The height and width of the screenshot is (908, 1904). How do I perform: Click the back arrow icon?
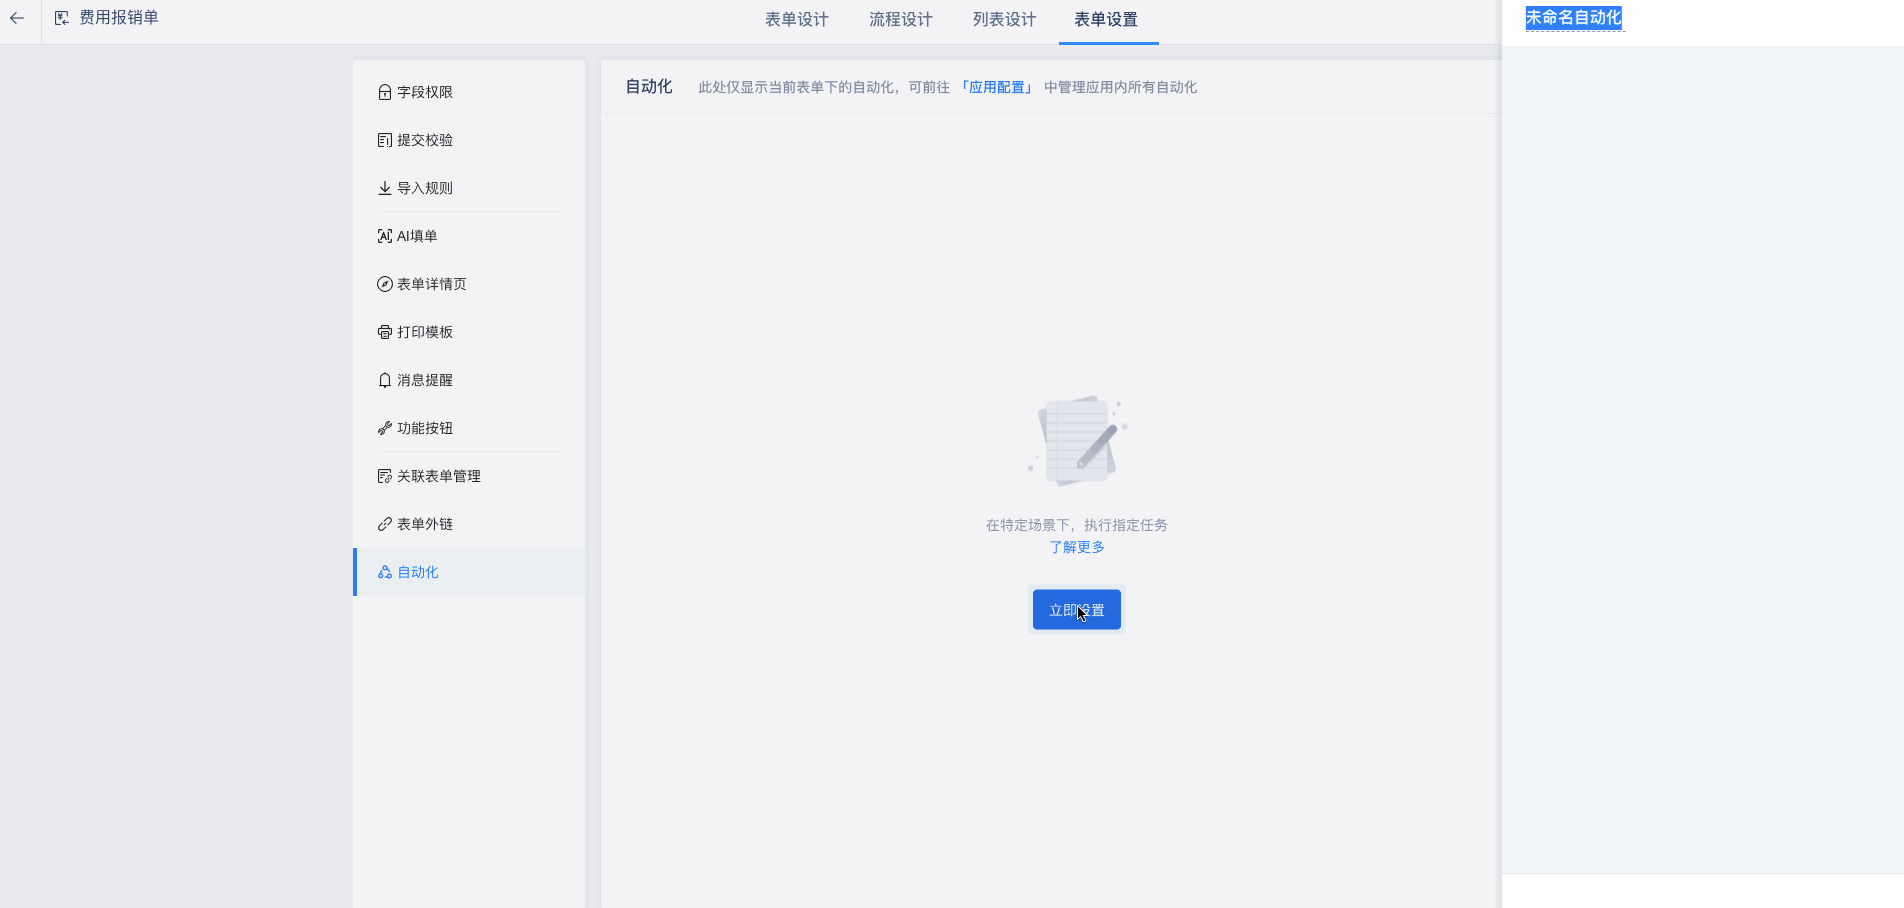pyautogui.click(x=17, y=18)
